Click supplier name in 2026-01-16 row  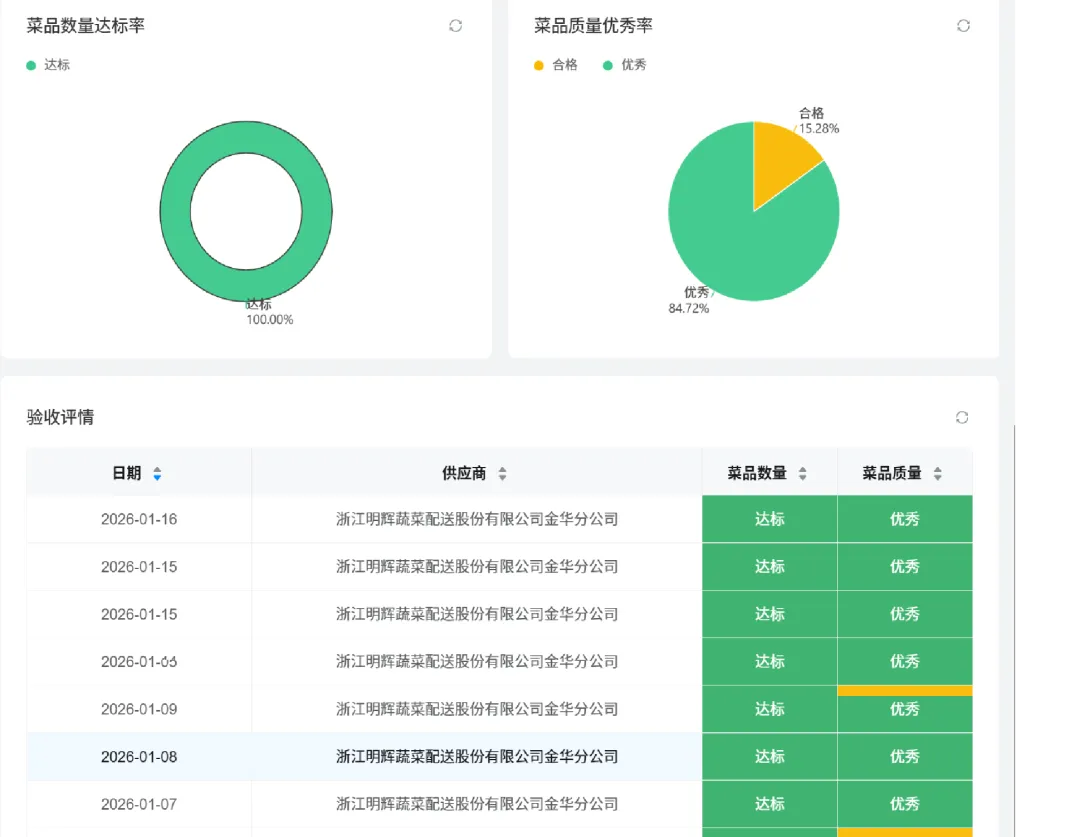click(x=477, y=519)
